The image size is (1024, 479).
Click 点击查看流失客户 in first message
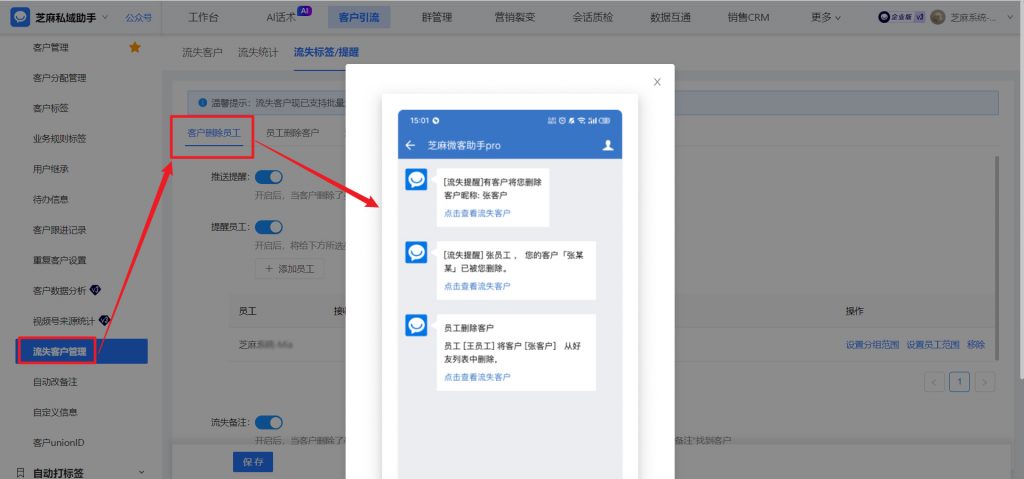click(x=477, y=213)
